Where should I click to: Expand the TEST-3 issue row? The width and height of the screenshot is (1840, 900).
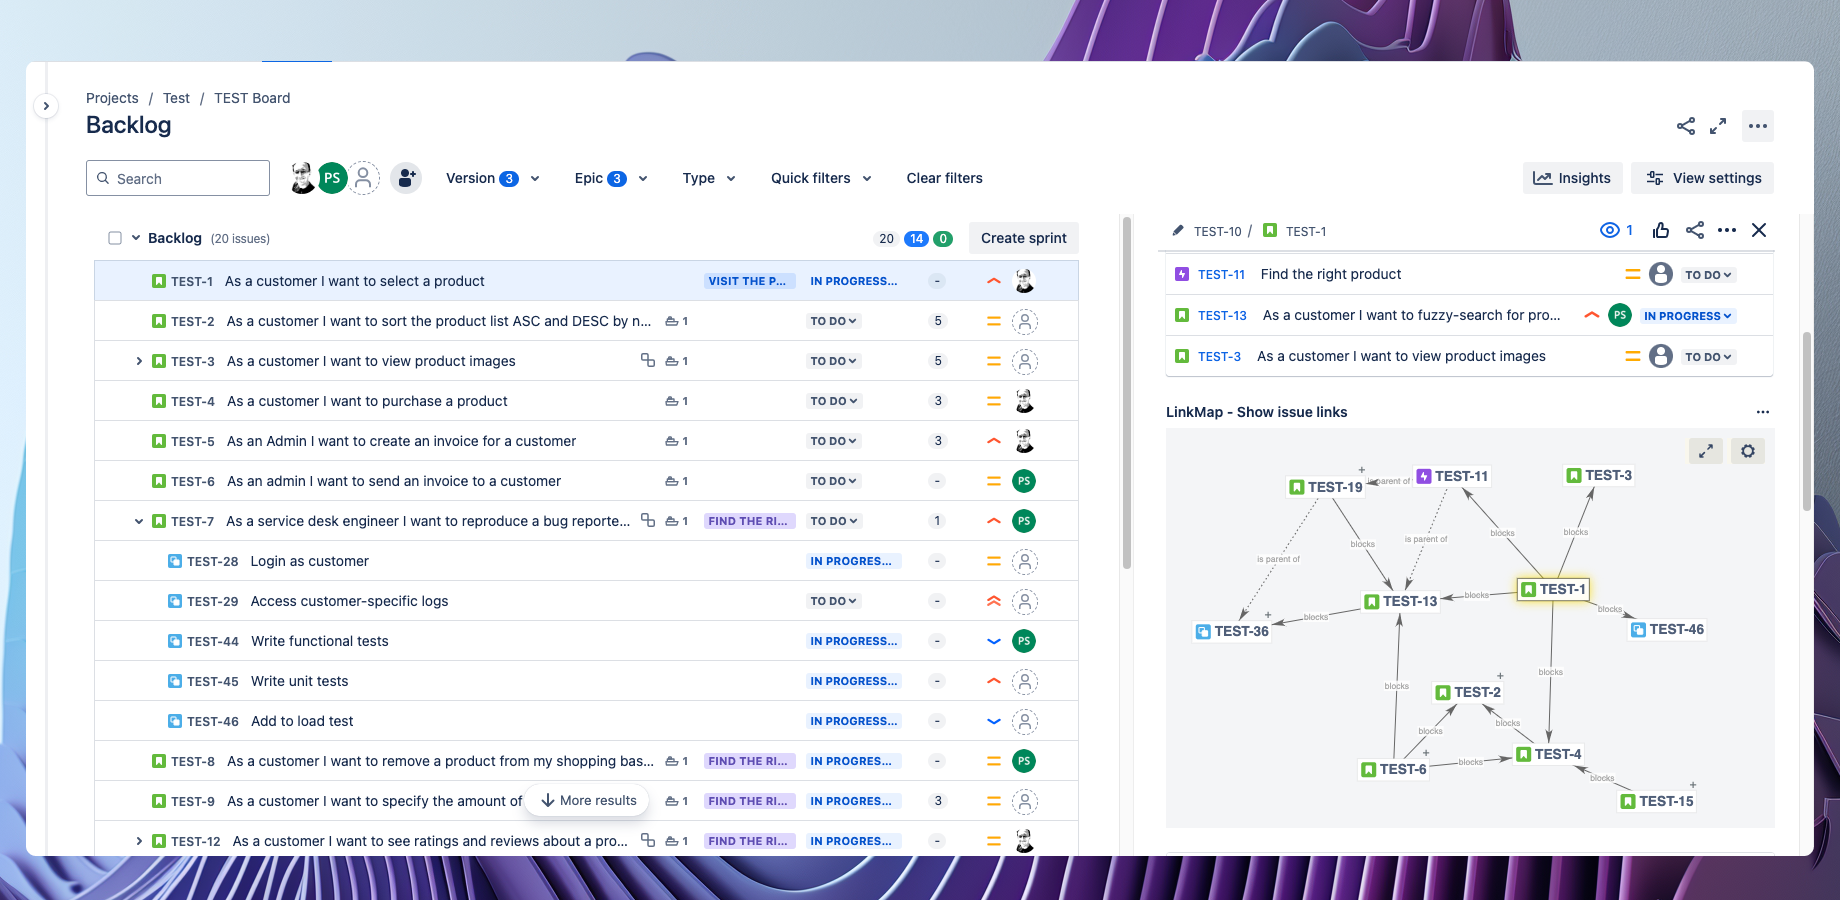139,361
